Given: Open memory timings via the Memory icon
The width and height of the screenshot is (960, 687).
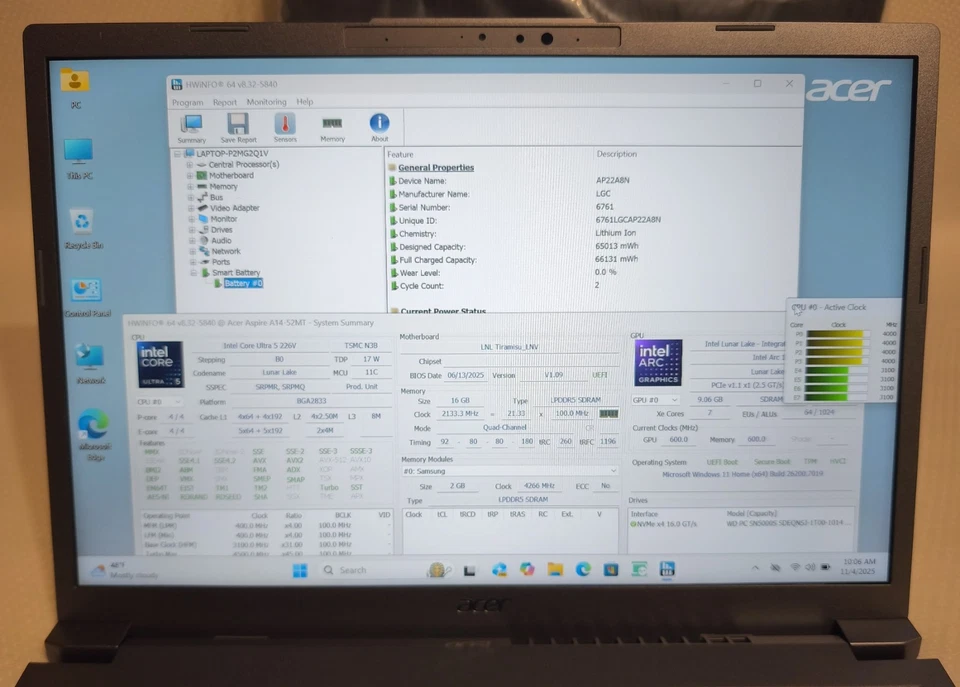Looking at the screenshot, I should pyautogui.click(x=332, y=125).
